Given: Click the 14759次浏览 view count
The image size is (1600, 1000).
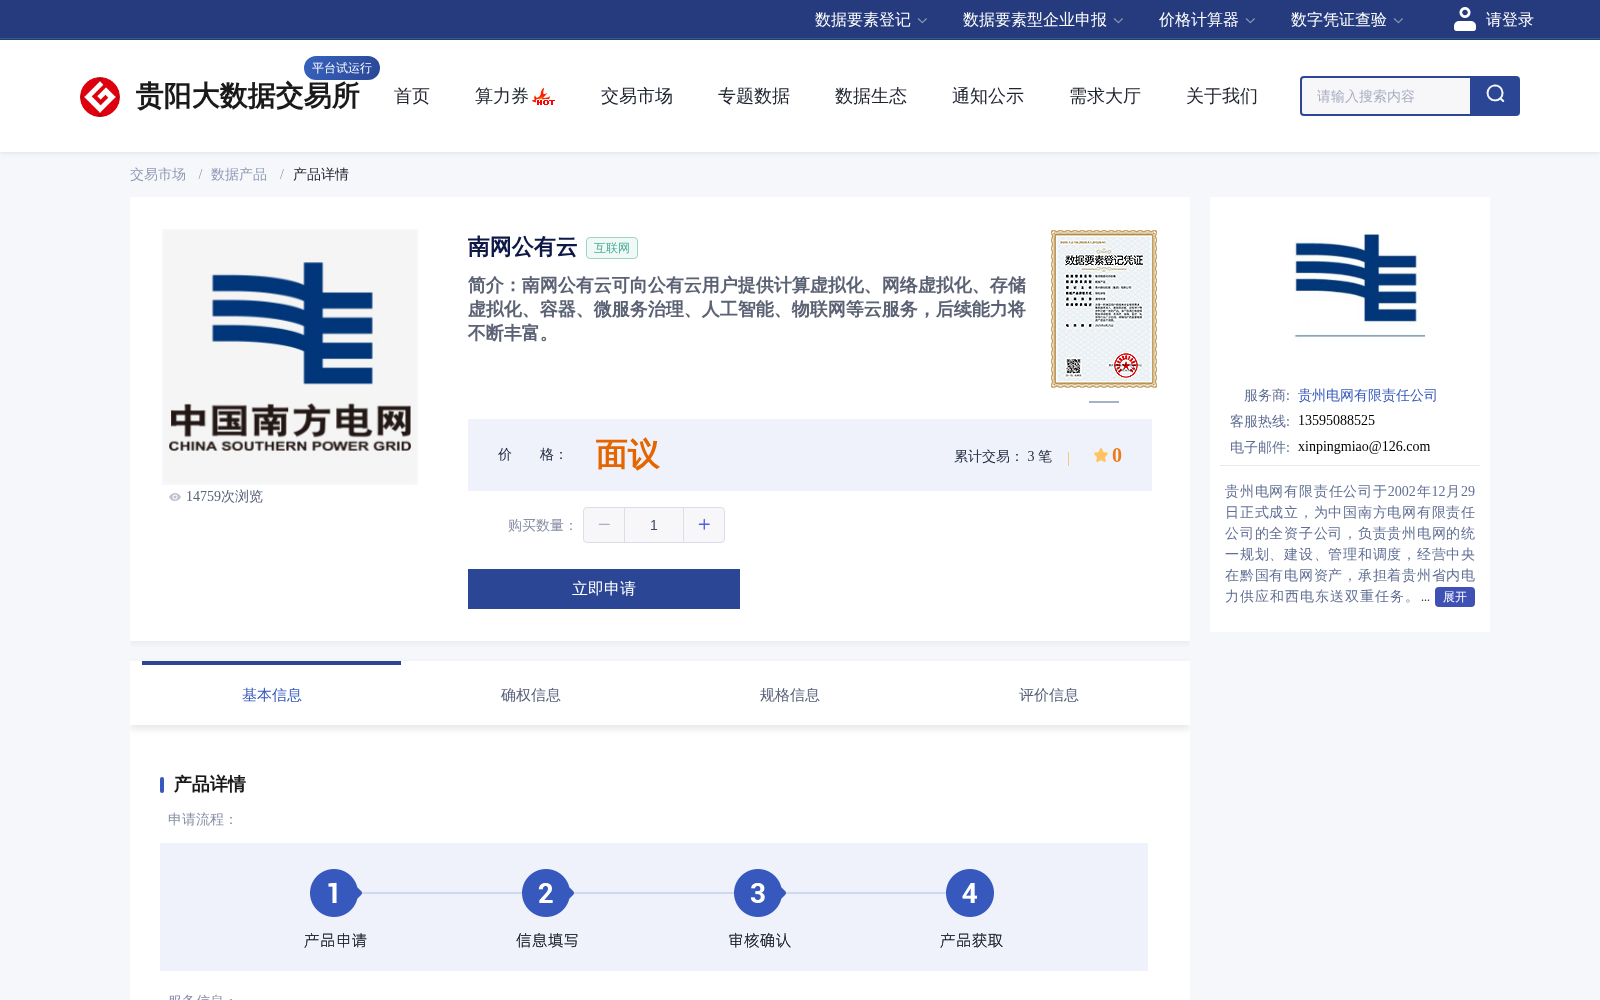Looking at the screenshot, I should (x=224, y=497).
